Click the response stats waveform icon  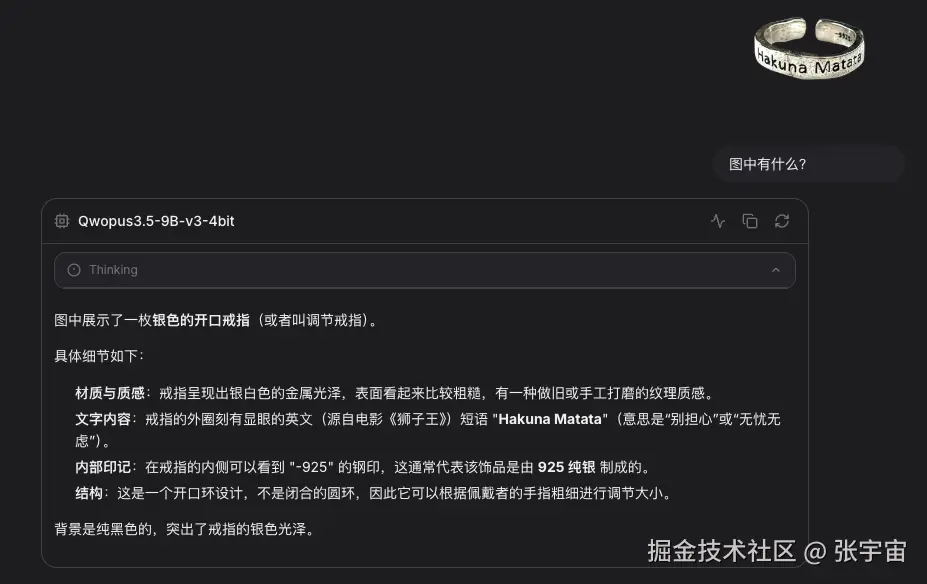click(718, 221)
